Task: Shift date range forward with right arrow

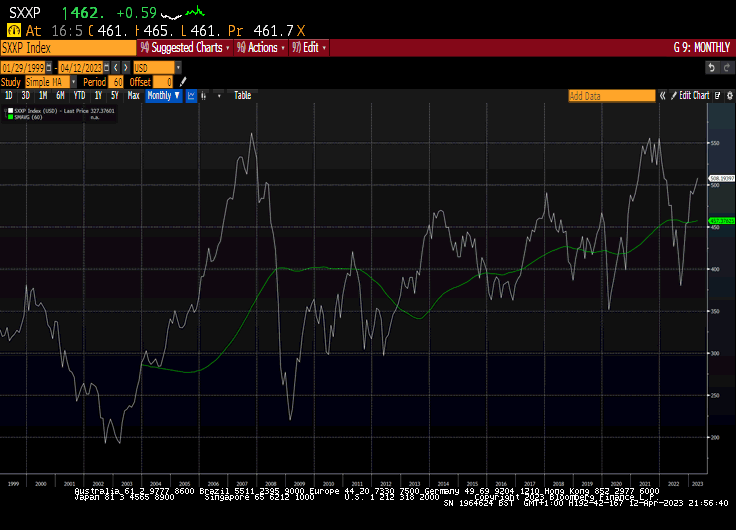Action: click(126, 68)
